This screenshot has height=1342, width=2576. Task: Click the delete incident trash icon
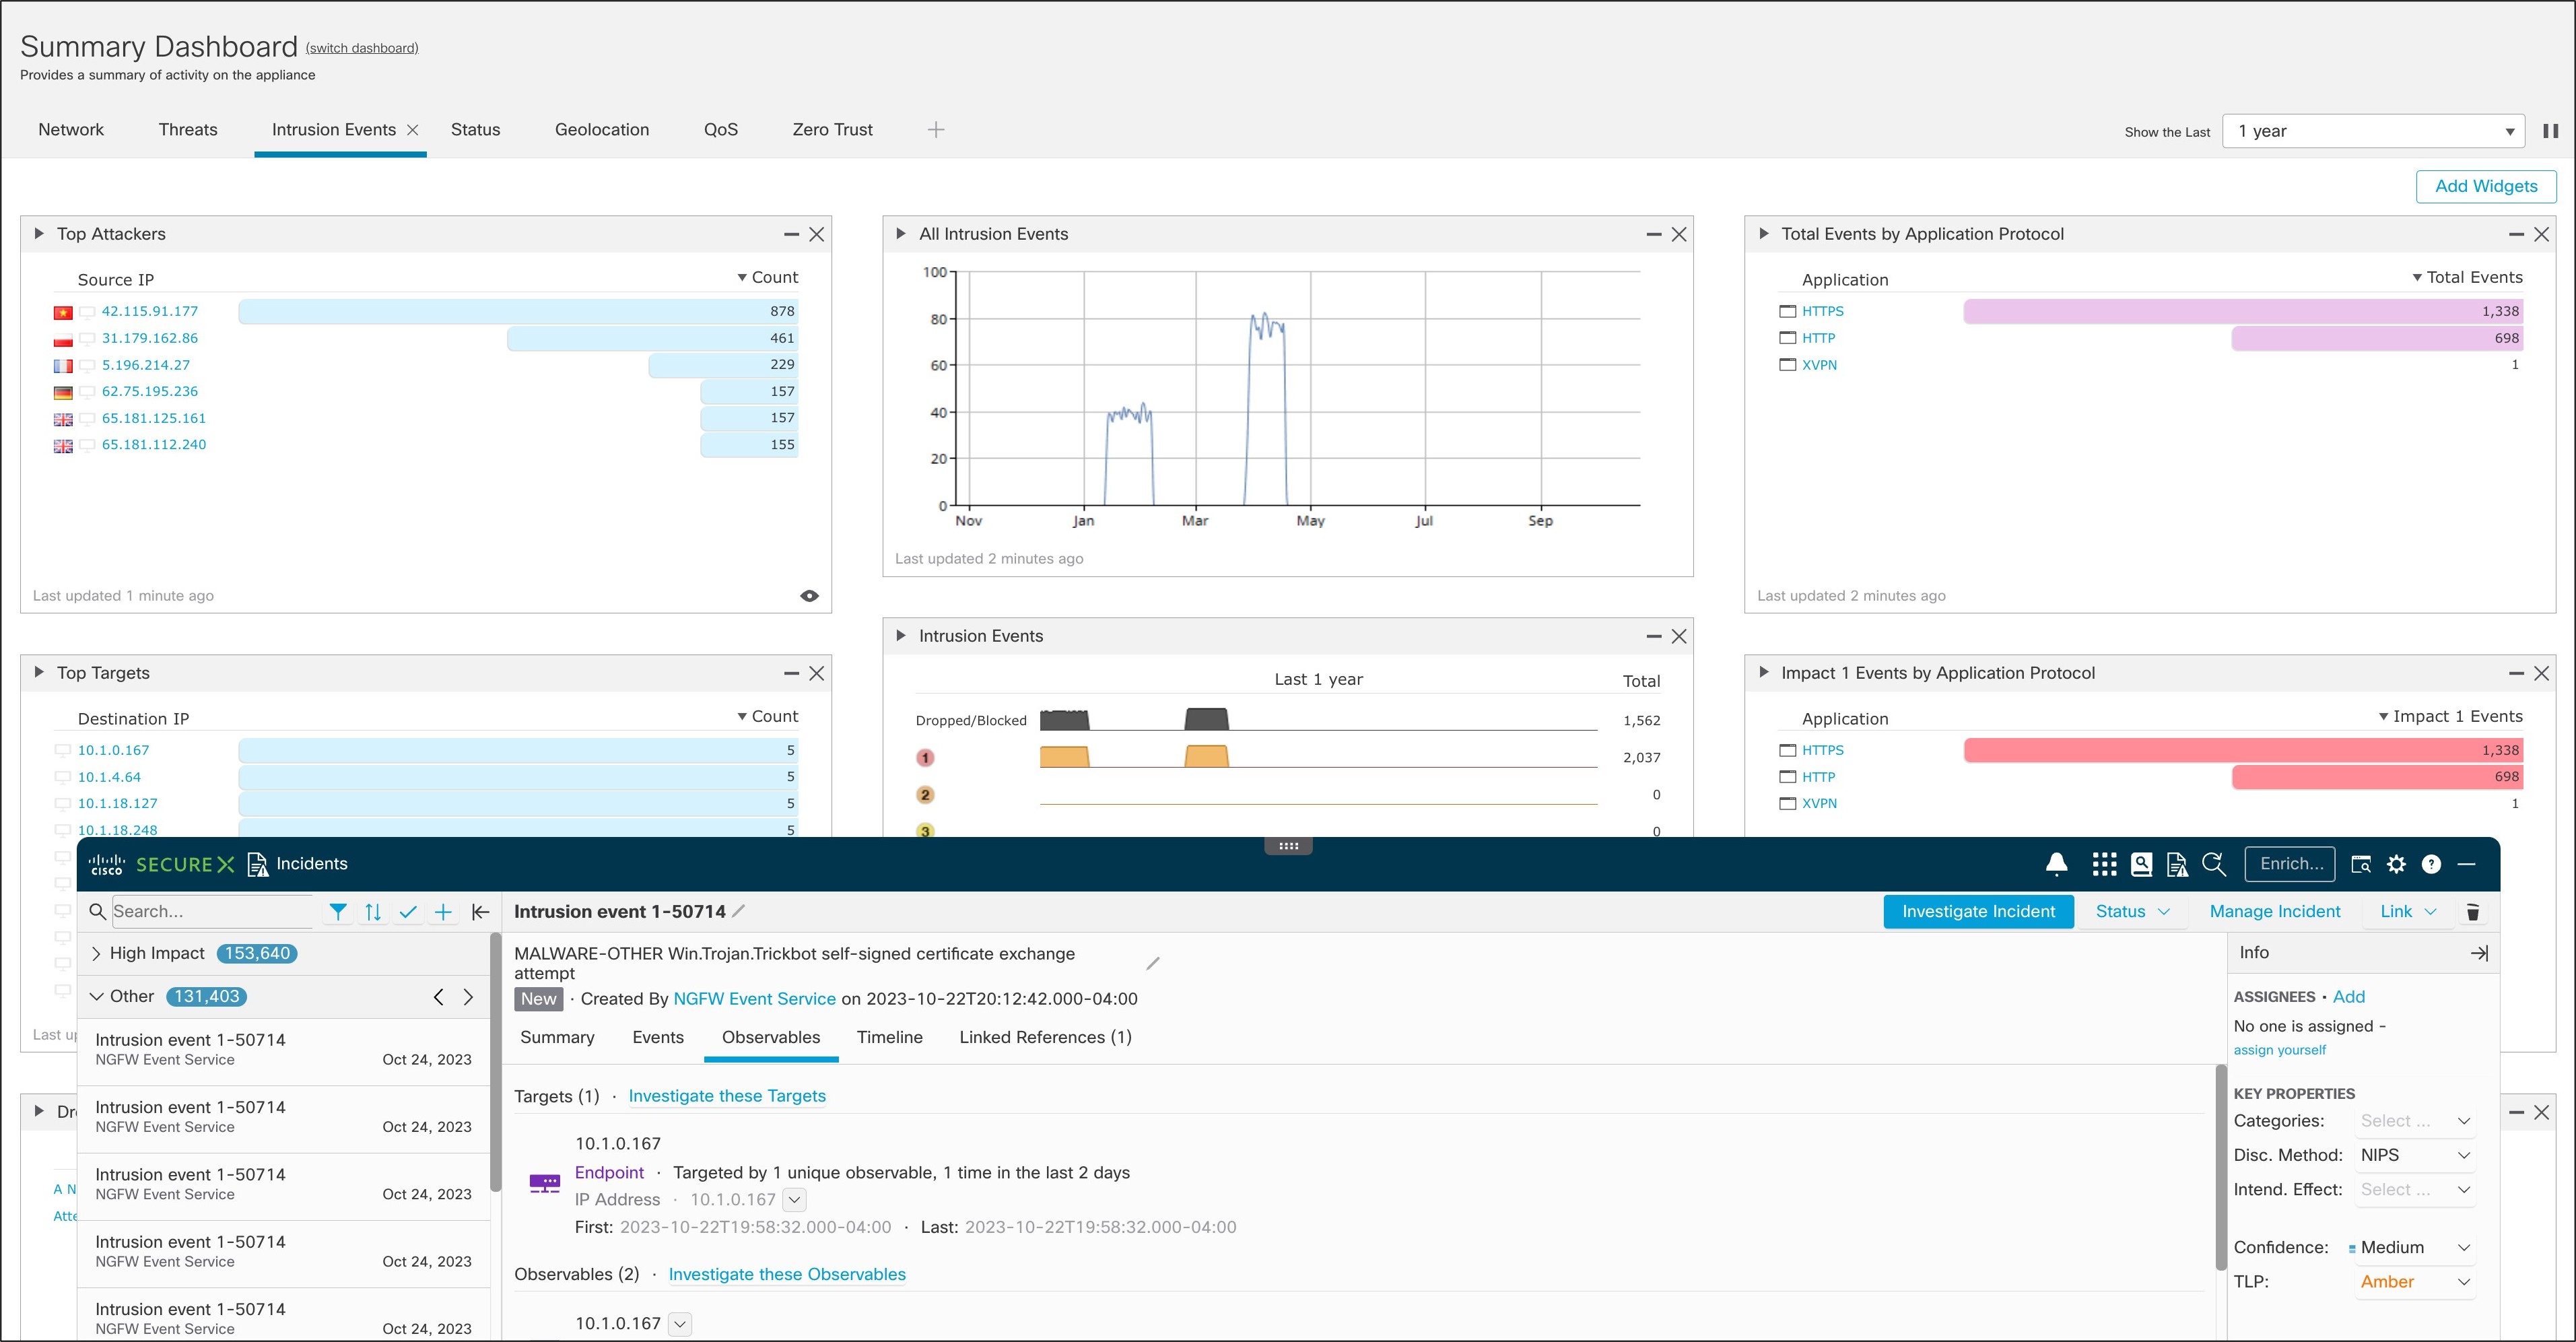(2472, 912)
